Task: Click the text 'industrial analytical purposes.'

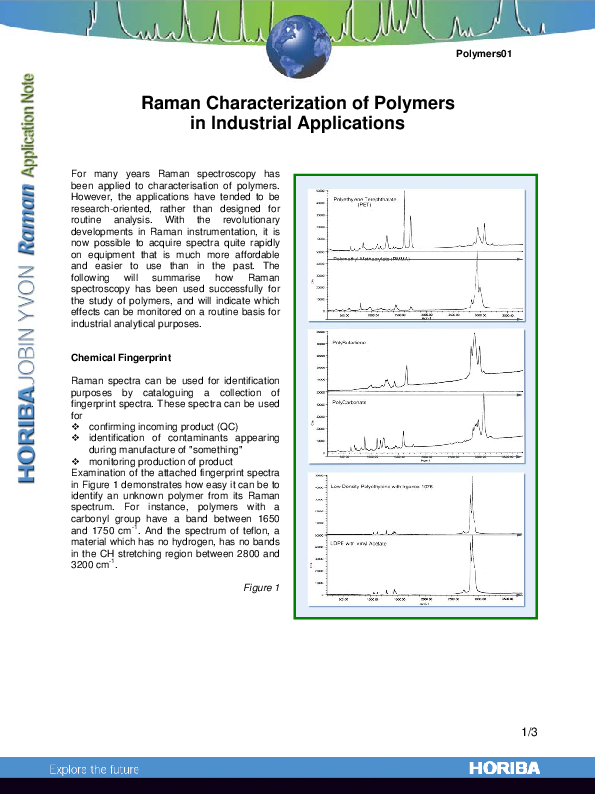Action: 136,324
